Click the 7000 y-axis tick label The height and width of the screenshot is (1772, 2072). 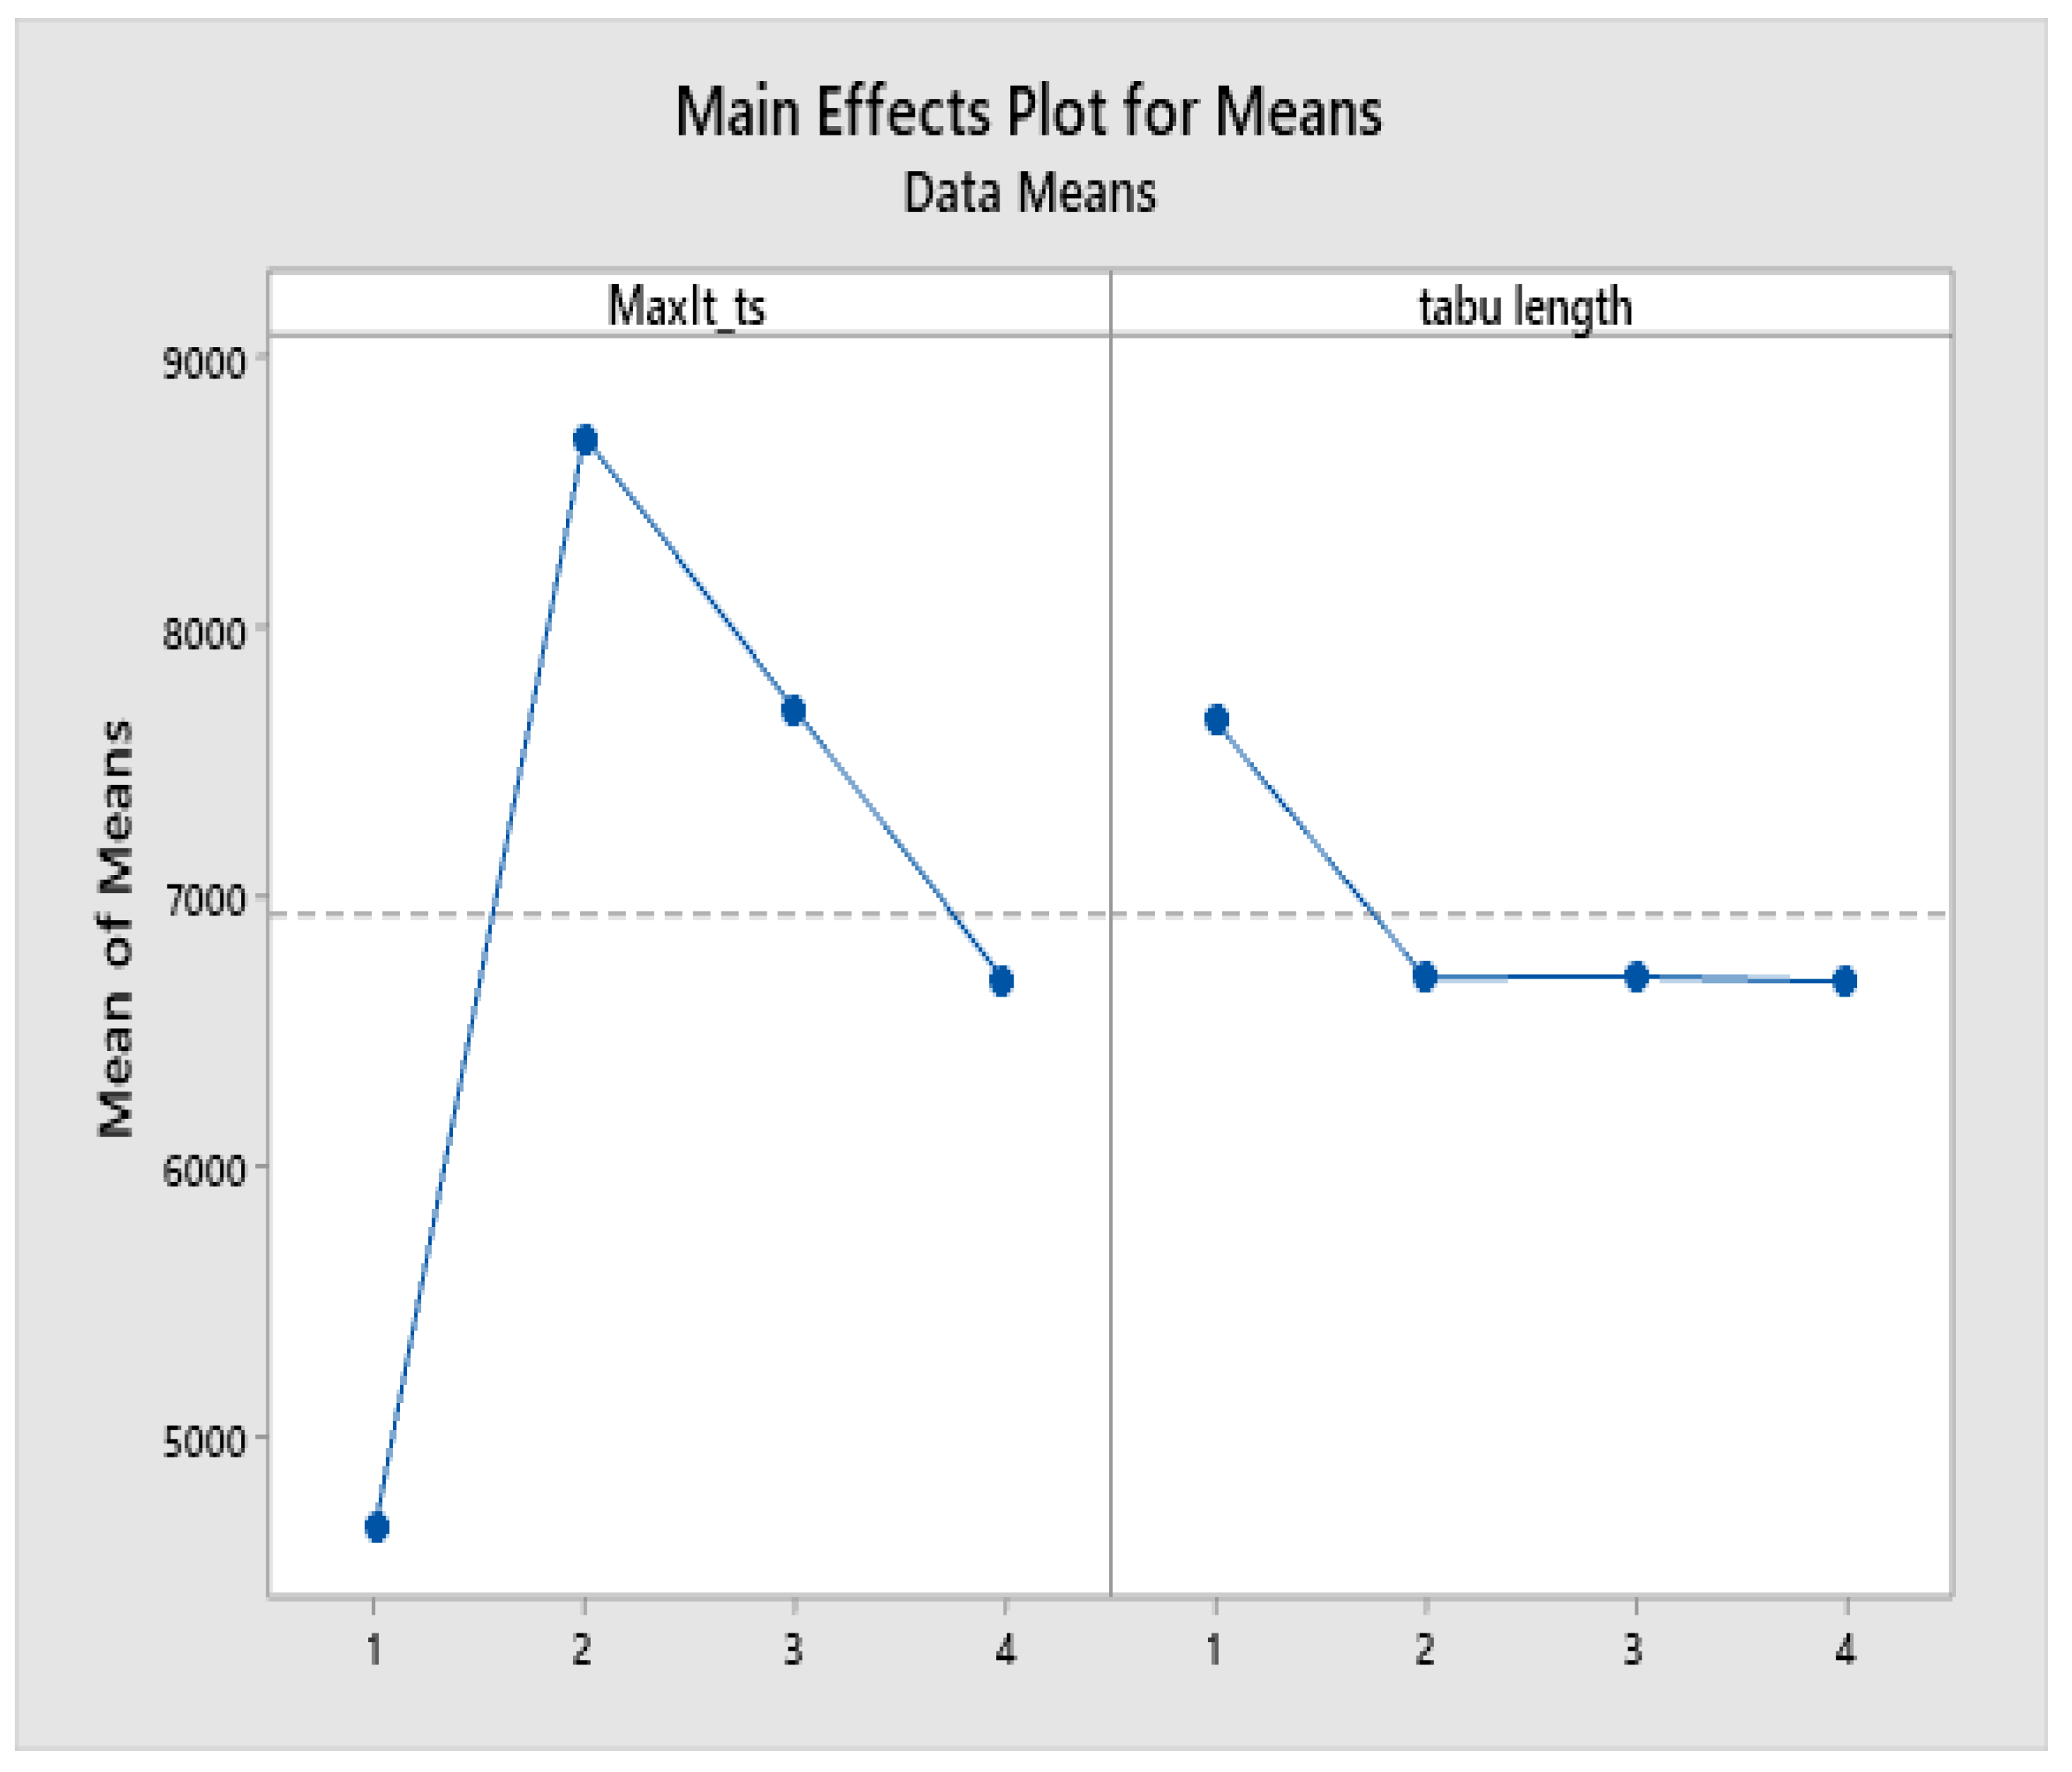pos(204,901)
